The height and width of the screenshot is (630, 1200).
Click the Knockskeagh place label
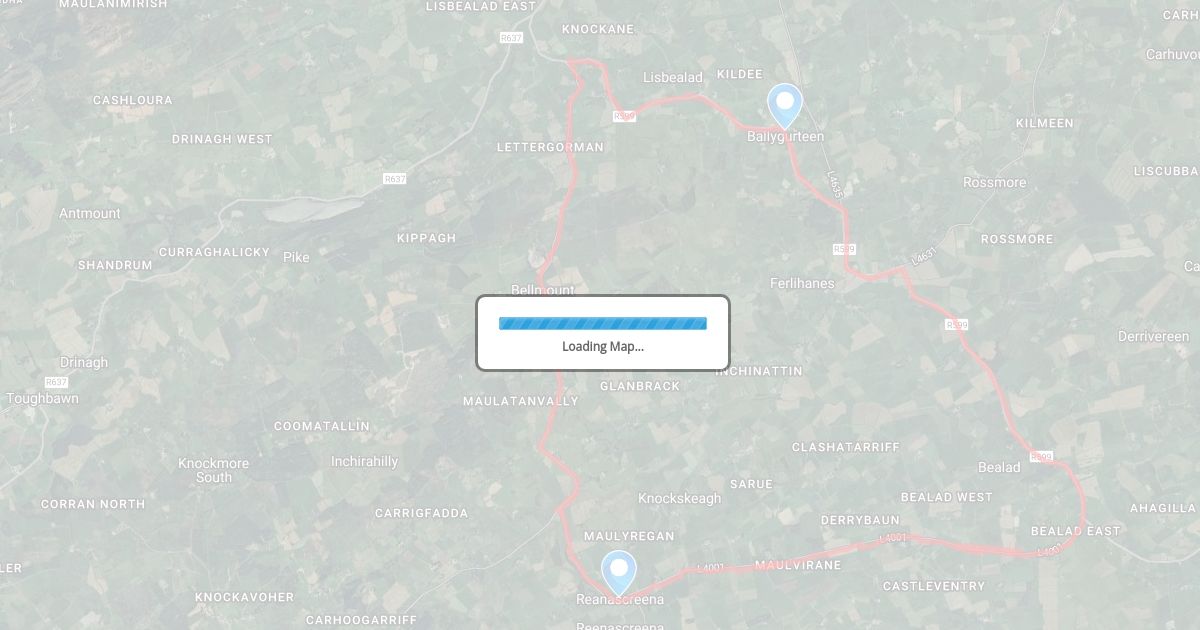(680, 498)
